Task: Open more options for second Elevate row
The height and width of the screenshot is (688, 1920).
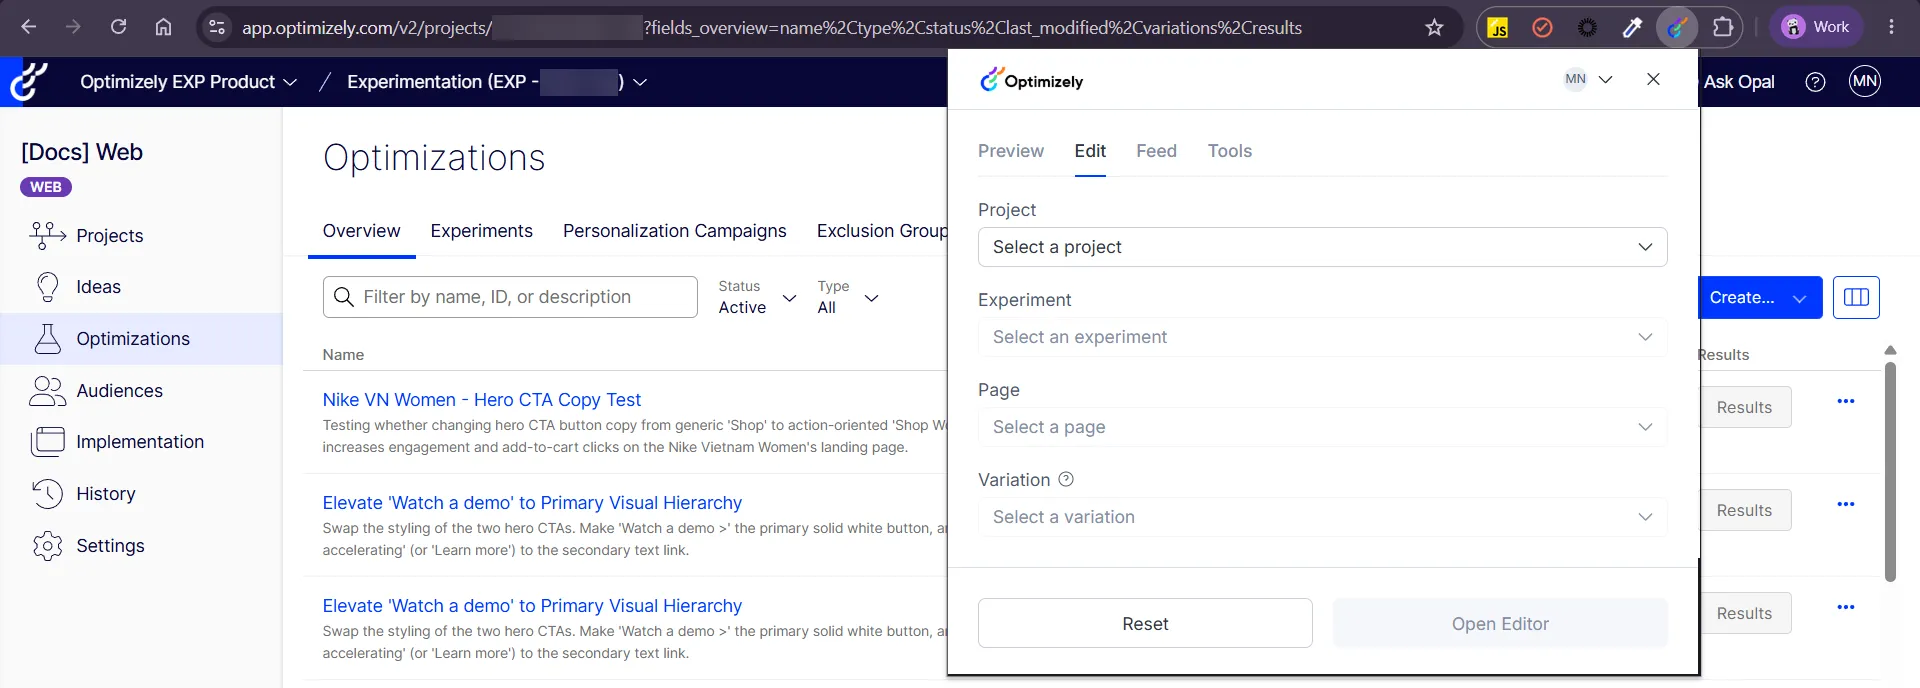Action: tap(1846, 504)
